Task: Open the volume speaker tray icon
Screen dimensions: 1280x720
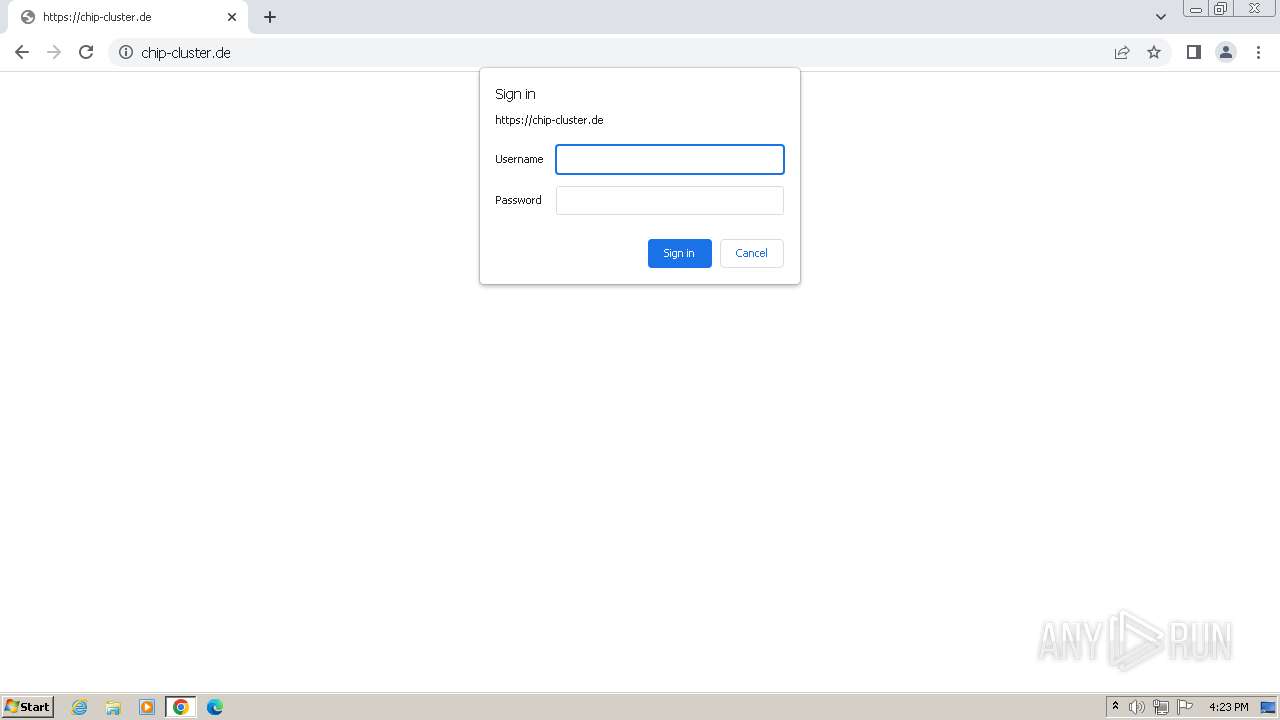Action: 1137,707
